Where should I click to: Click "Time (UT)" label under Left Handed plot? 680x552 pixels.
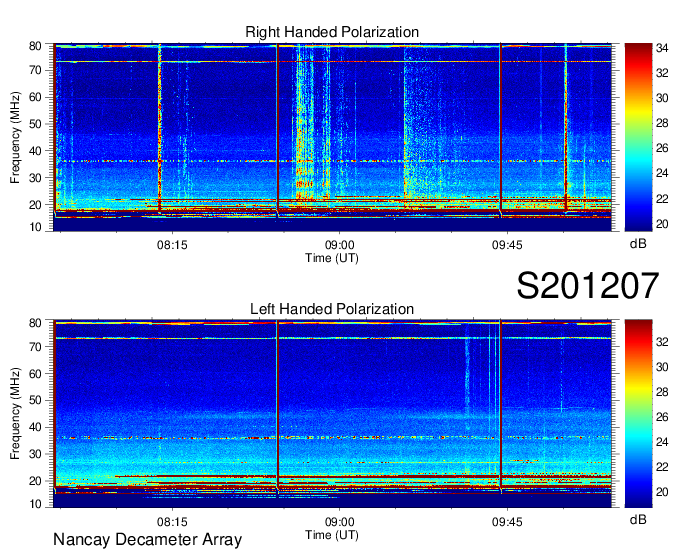pos(332,535)
